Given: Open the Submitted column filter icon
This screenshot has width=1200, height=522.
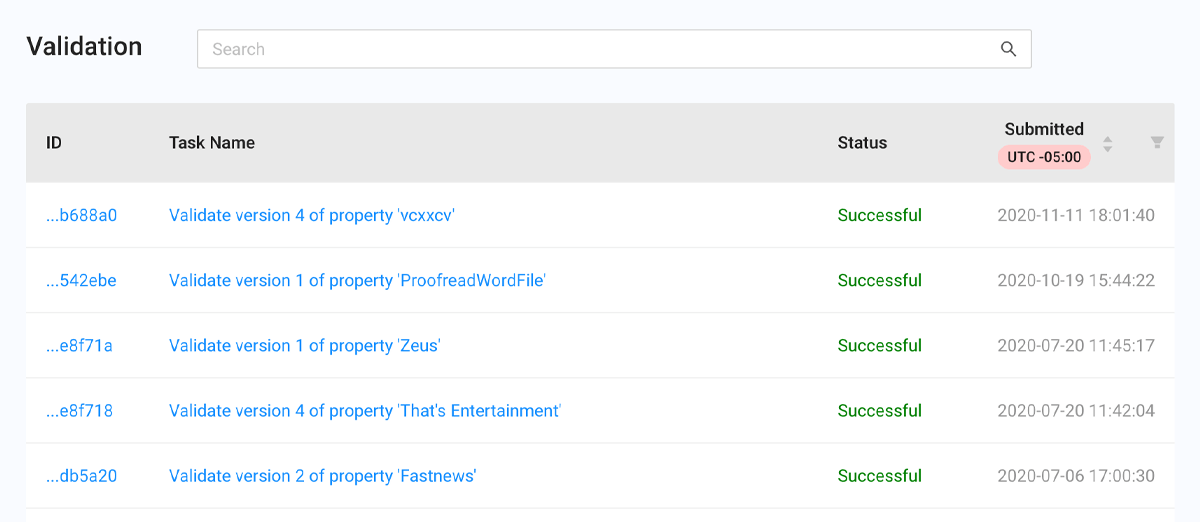Looking at the screenshot, I should [x=1157, y=143].
